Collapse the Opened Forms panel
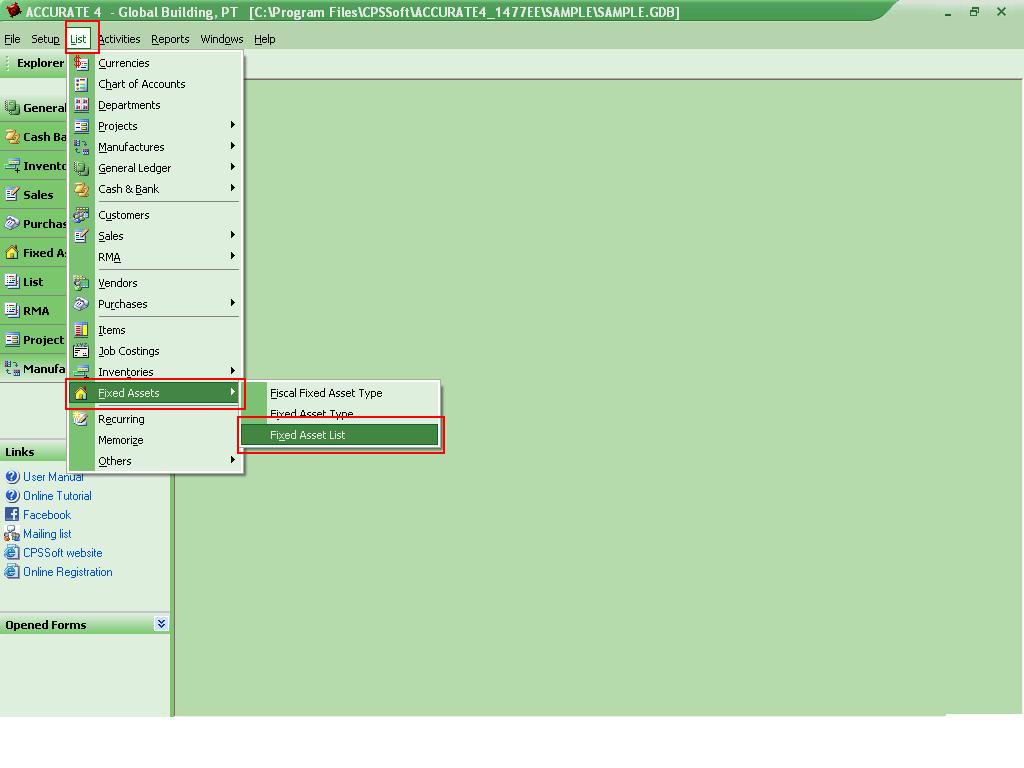 click(x=160, y=624)
